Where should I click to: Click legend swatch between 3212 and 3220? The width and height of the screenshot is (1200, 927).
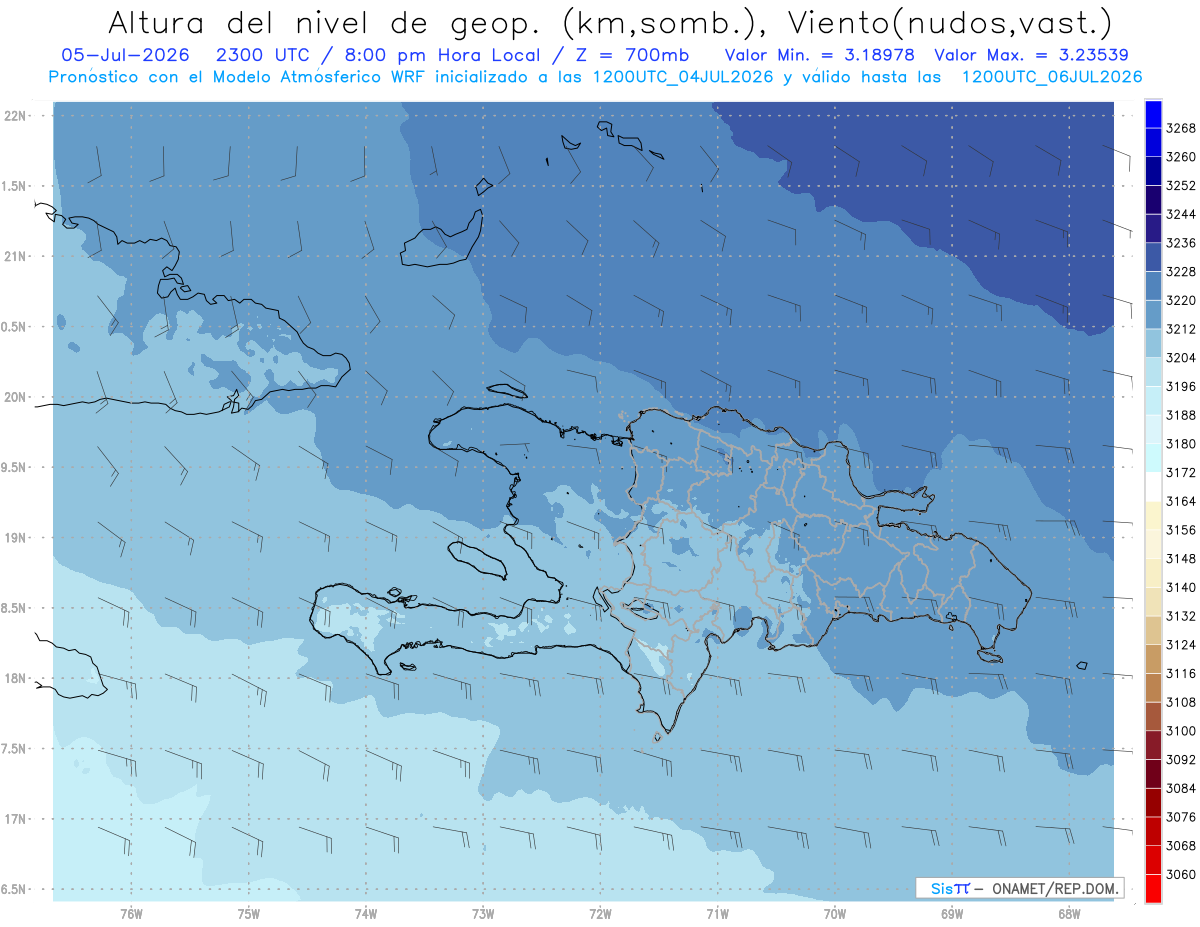click(1153, 314)
